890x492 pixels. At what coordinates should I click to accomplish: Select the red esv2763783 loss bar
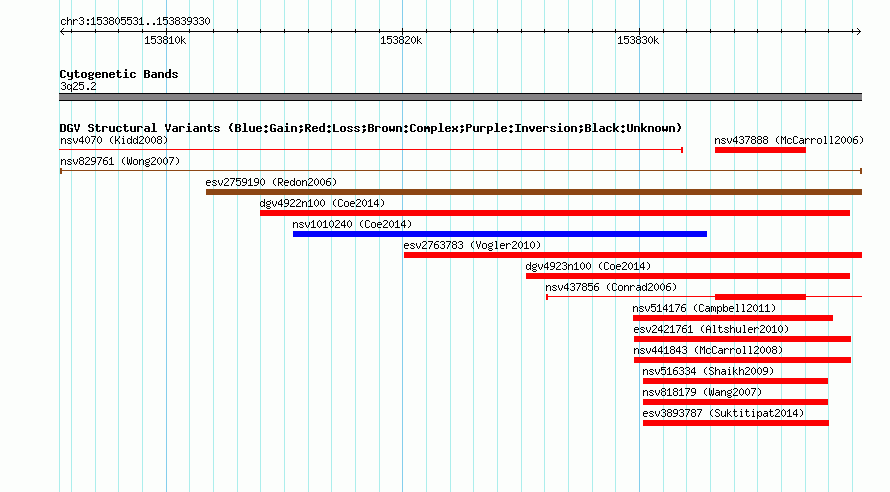632,255
